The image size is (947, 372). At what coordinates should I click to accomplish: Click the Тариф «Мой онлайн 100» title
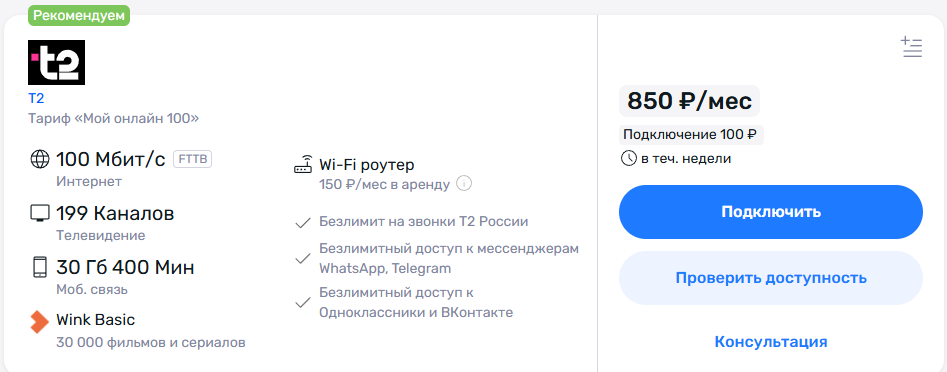(114, 118)
